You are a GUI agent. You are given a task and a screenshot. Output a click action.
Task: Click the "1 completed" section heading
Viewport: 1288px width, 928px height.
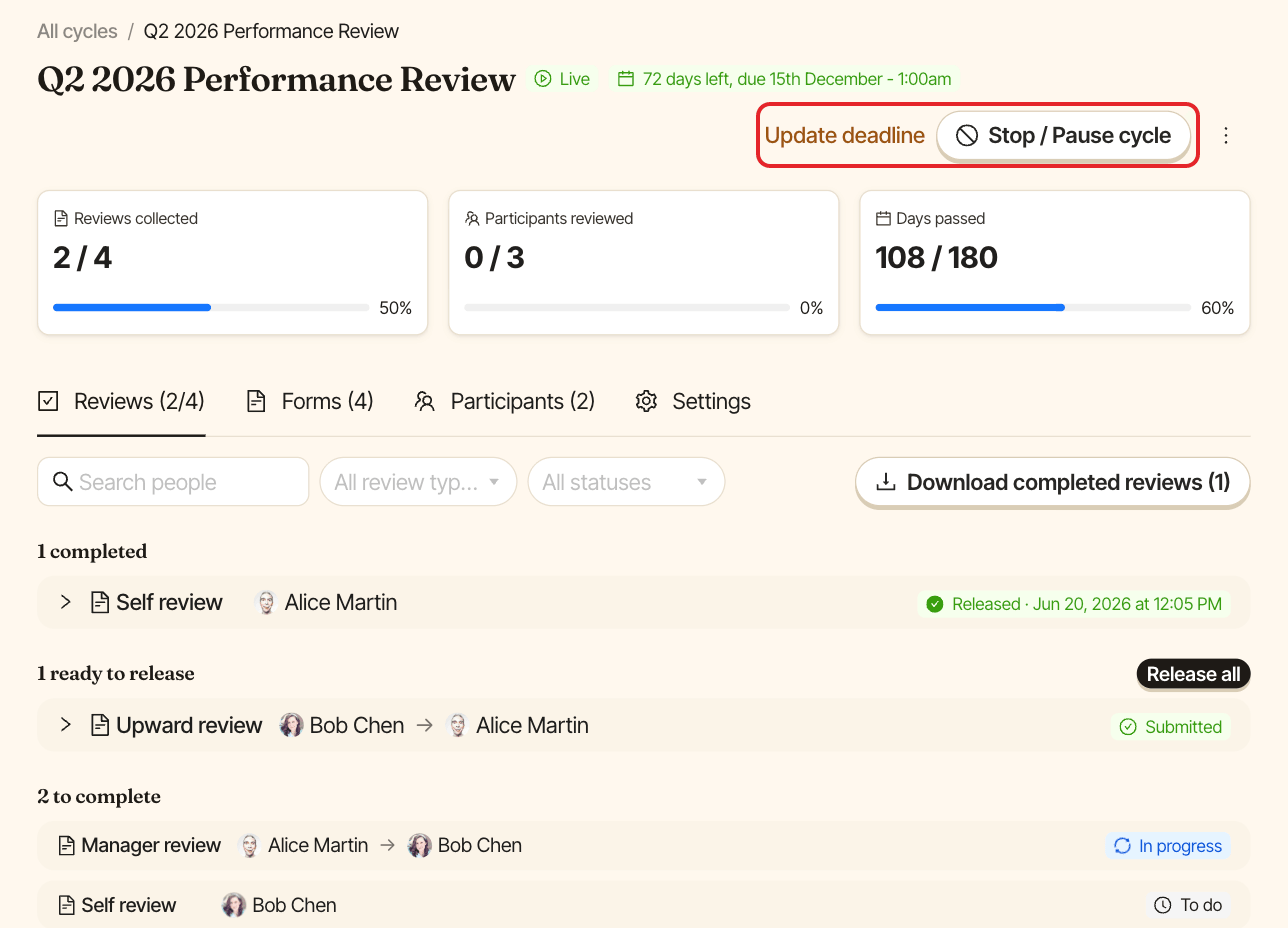pyautogui.click(x=92, y=552)
